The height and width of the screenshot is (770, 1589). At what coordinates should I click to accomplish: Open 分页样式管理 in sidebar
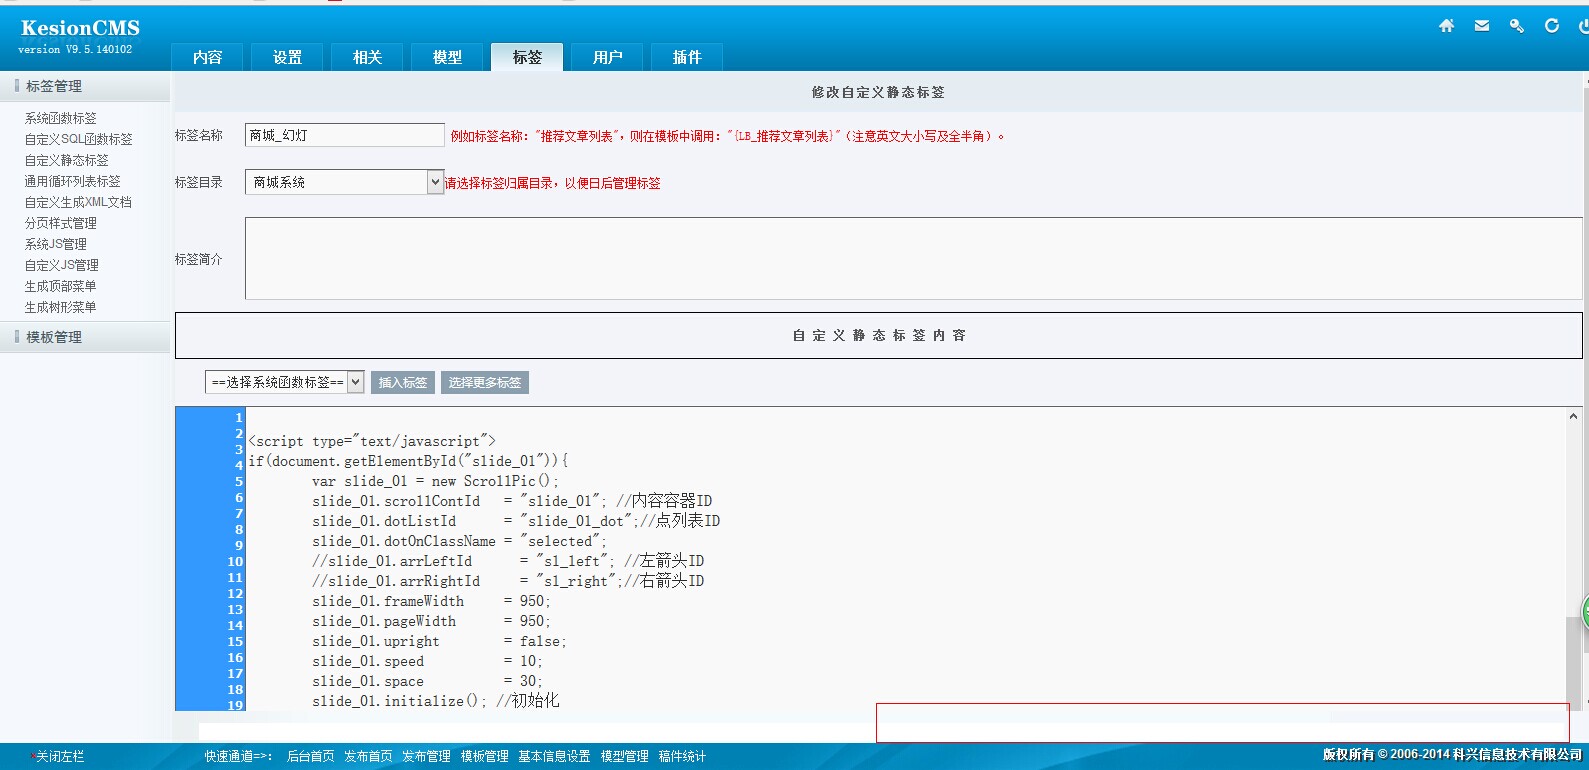click(61, 223)
